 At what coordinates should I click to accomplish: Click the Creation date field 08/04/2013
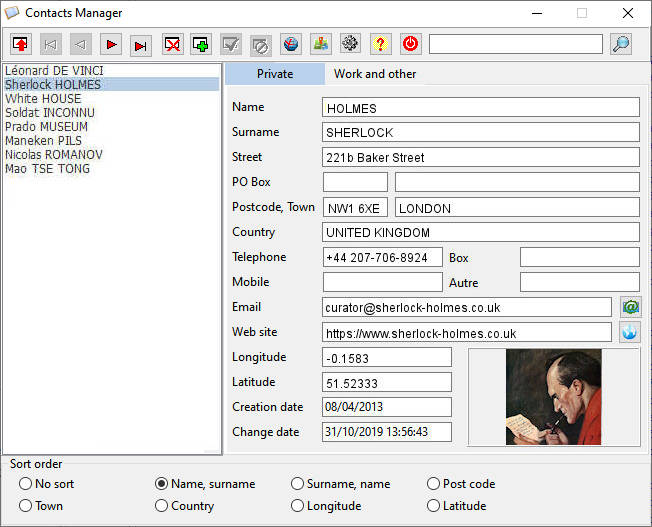pyautogui.click(x=387, y=407)
